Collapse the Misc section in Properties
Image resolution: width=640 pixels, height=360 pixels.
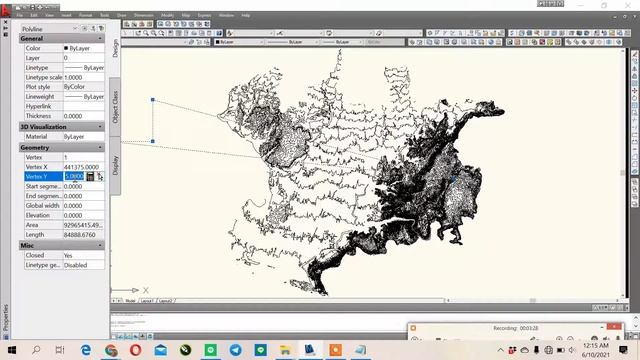click(100, 245)
